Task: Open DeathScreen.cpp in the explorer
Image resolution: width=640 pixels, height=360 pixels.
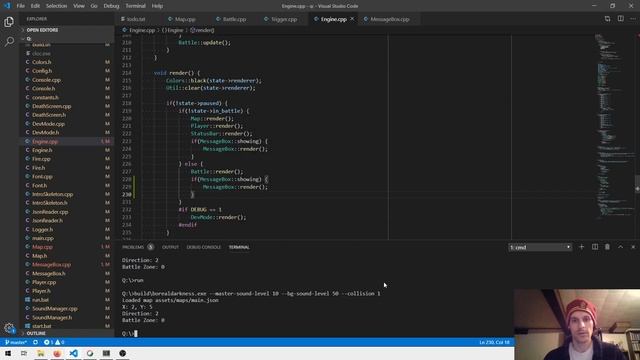Action: pyautogui.click(x=51, y=106)
